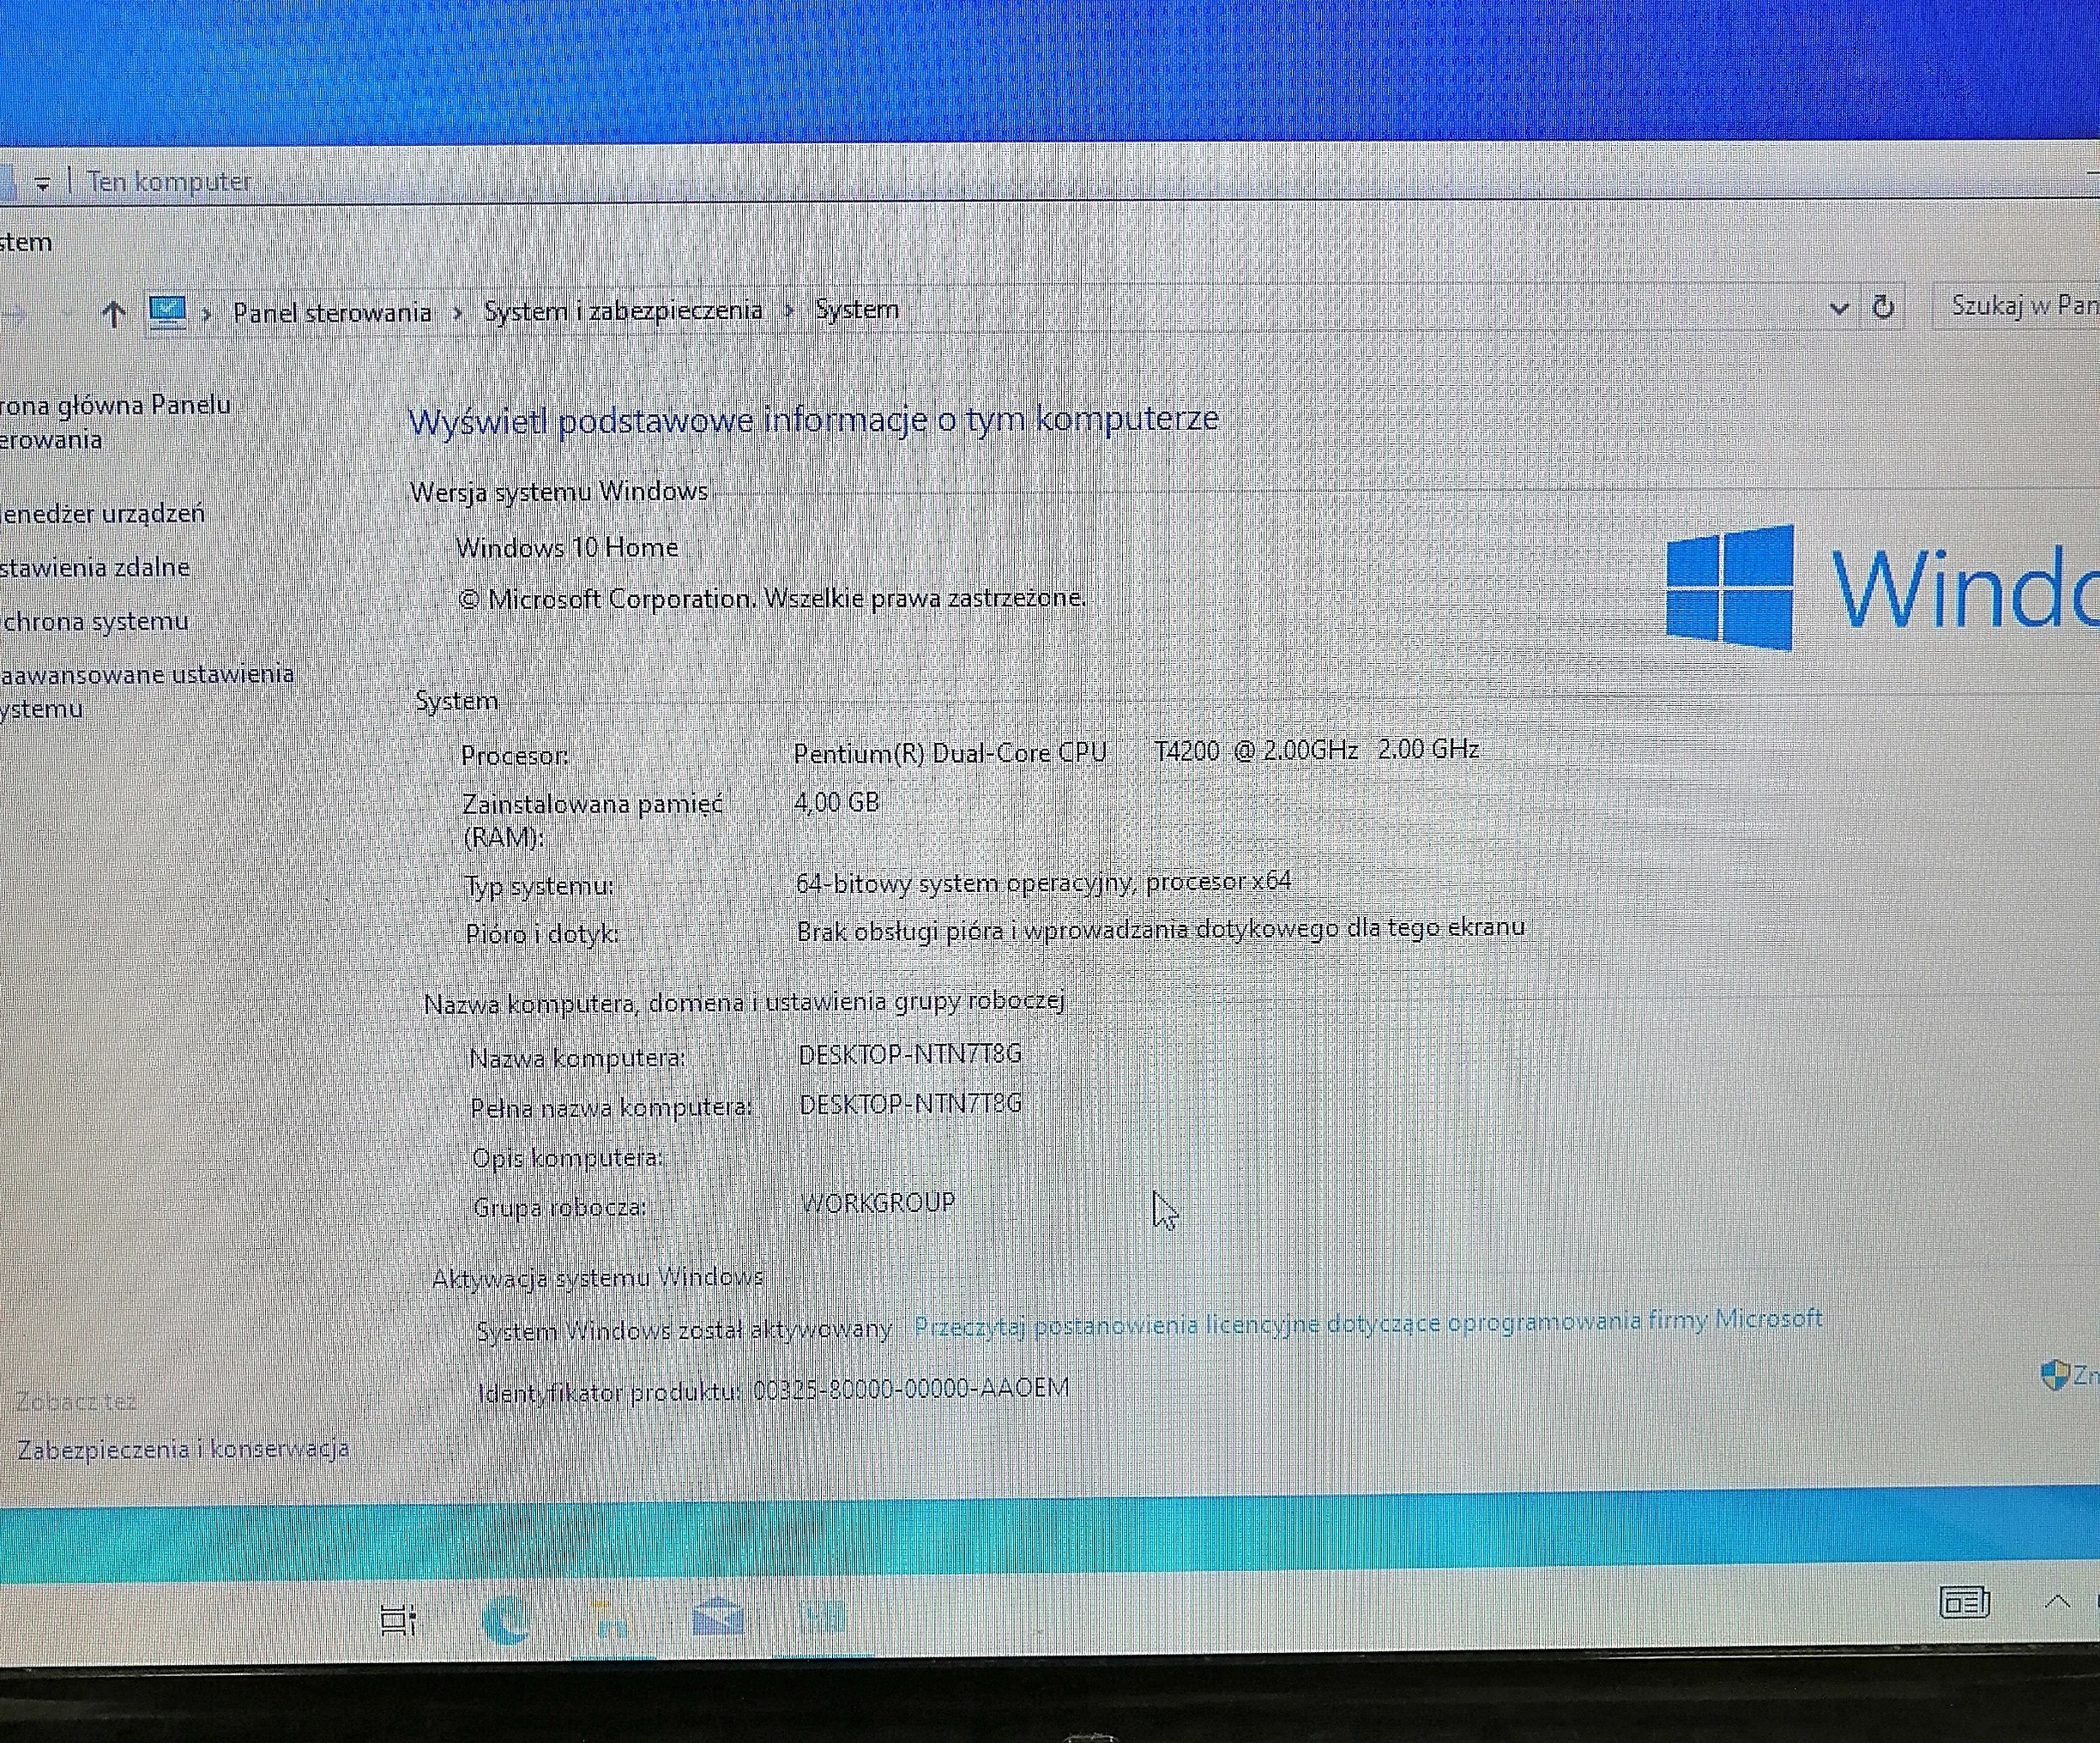Select the pen and touch support text
Viewport: 2100px width, 1743px height.
point(1160,929)
